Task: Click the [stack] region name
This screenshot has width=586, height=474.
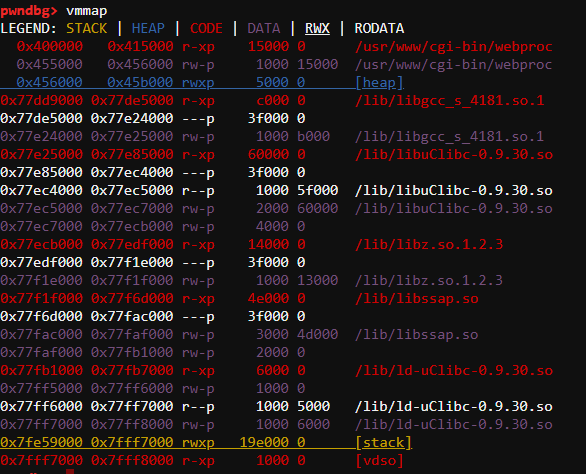Action: [383, 443]
